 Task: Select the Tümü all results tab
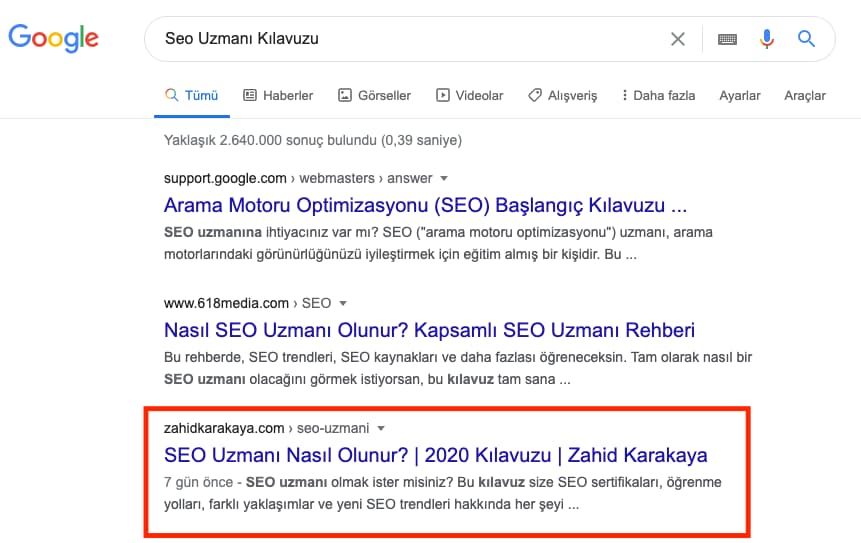(192, 96)
